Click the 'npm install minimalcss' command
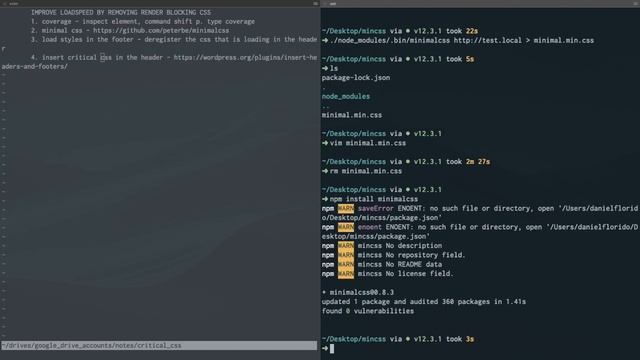The width and height of the screenshot is (640, 360). [374, 199]
